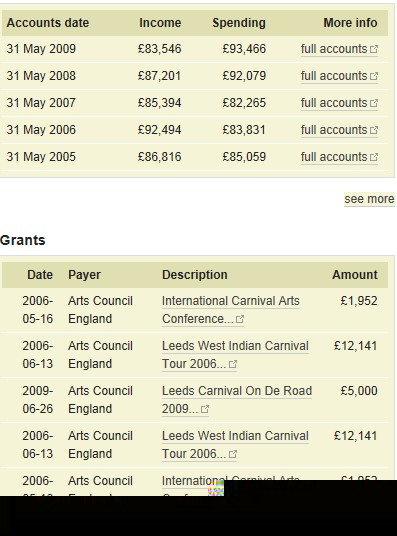The width and height of the screenshot is (397, 536).
Task: Open International Carnival Arts Conference grant, £1,952
Action: [231, 310]
